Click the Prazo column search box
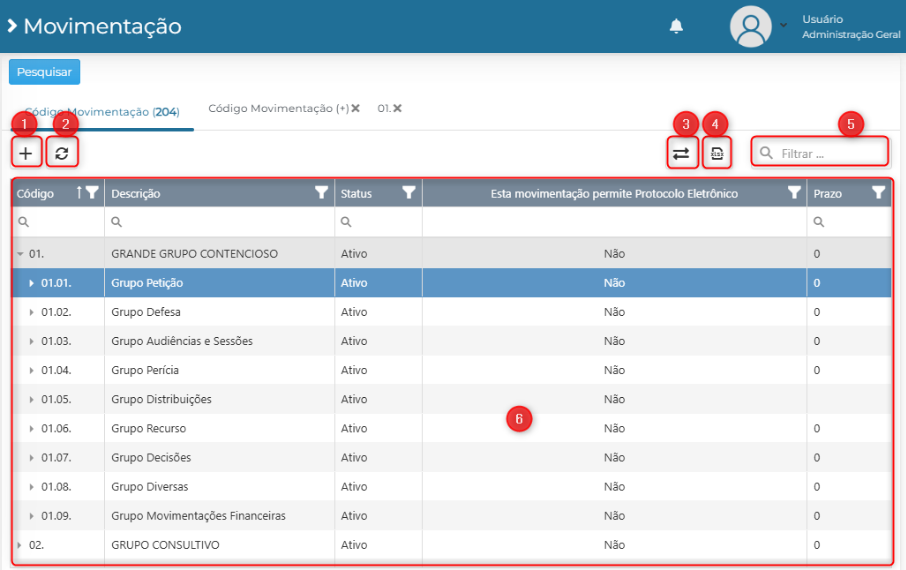This screenshot has width=906, height=570. click(x=849, y=222)
